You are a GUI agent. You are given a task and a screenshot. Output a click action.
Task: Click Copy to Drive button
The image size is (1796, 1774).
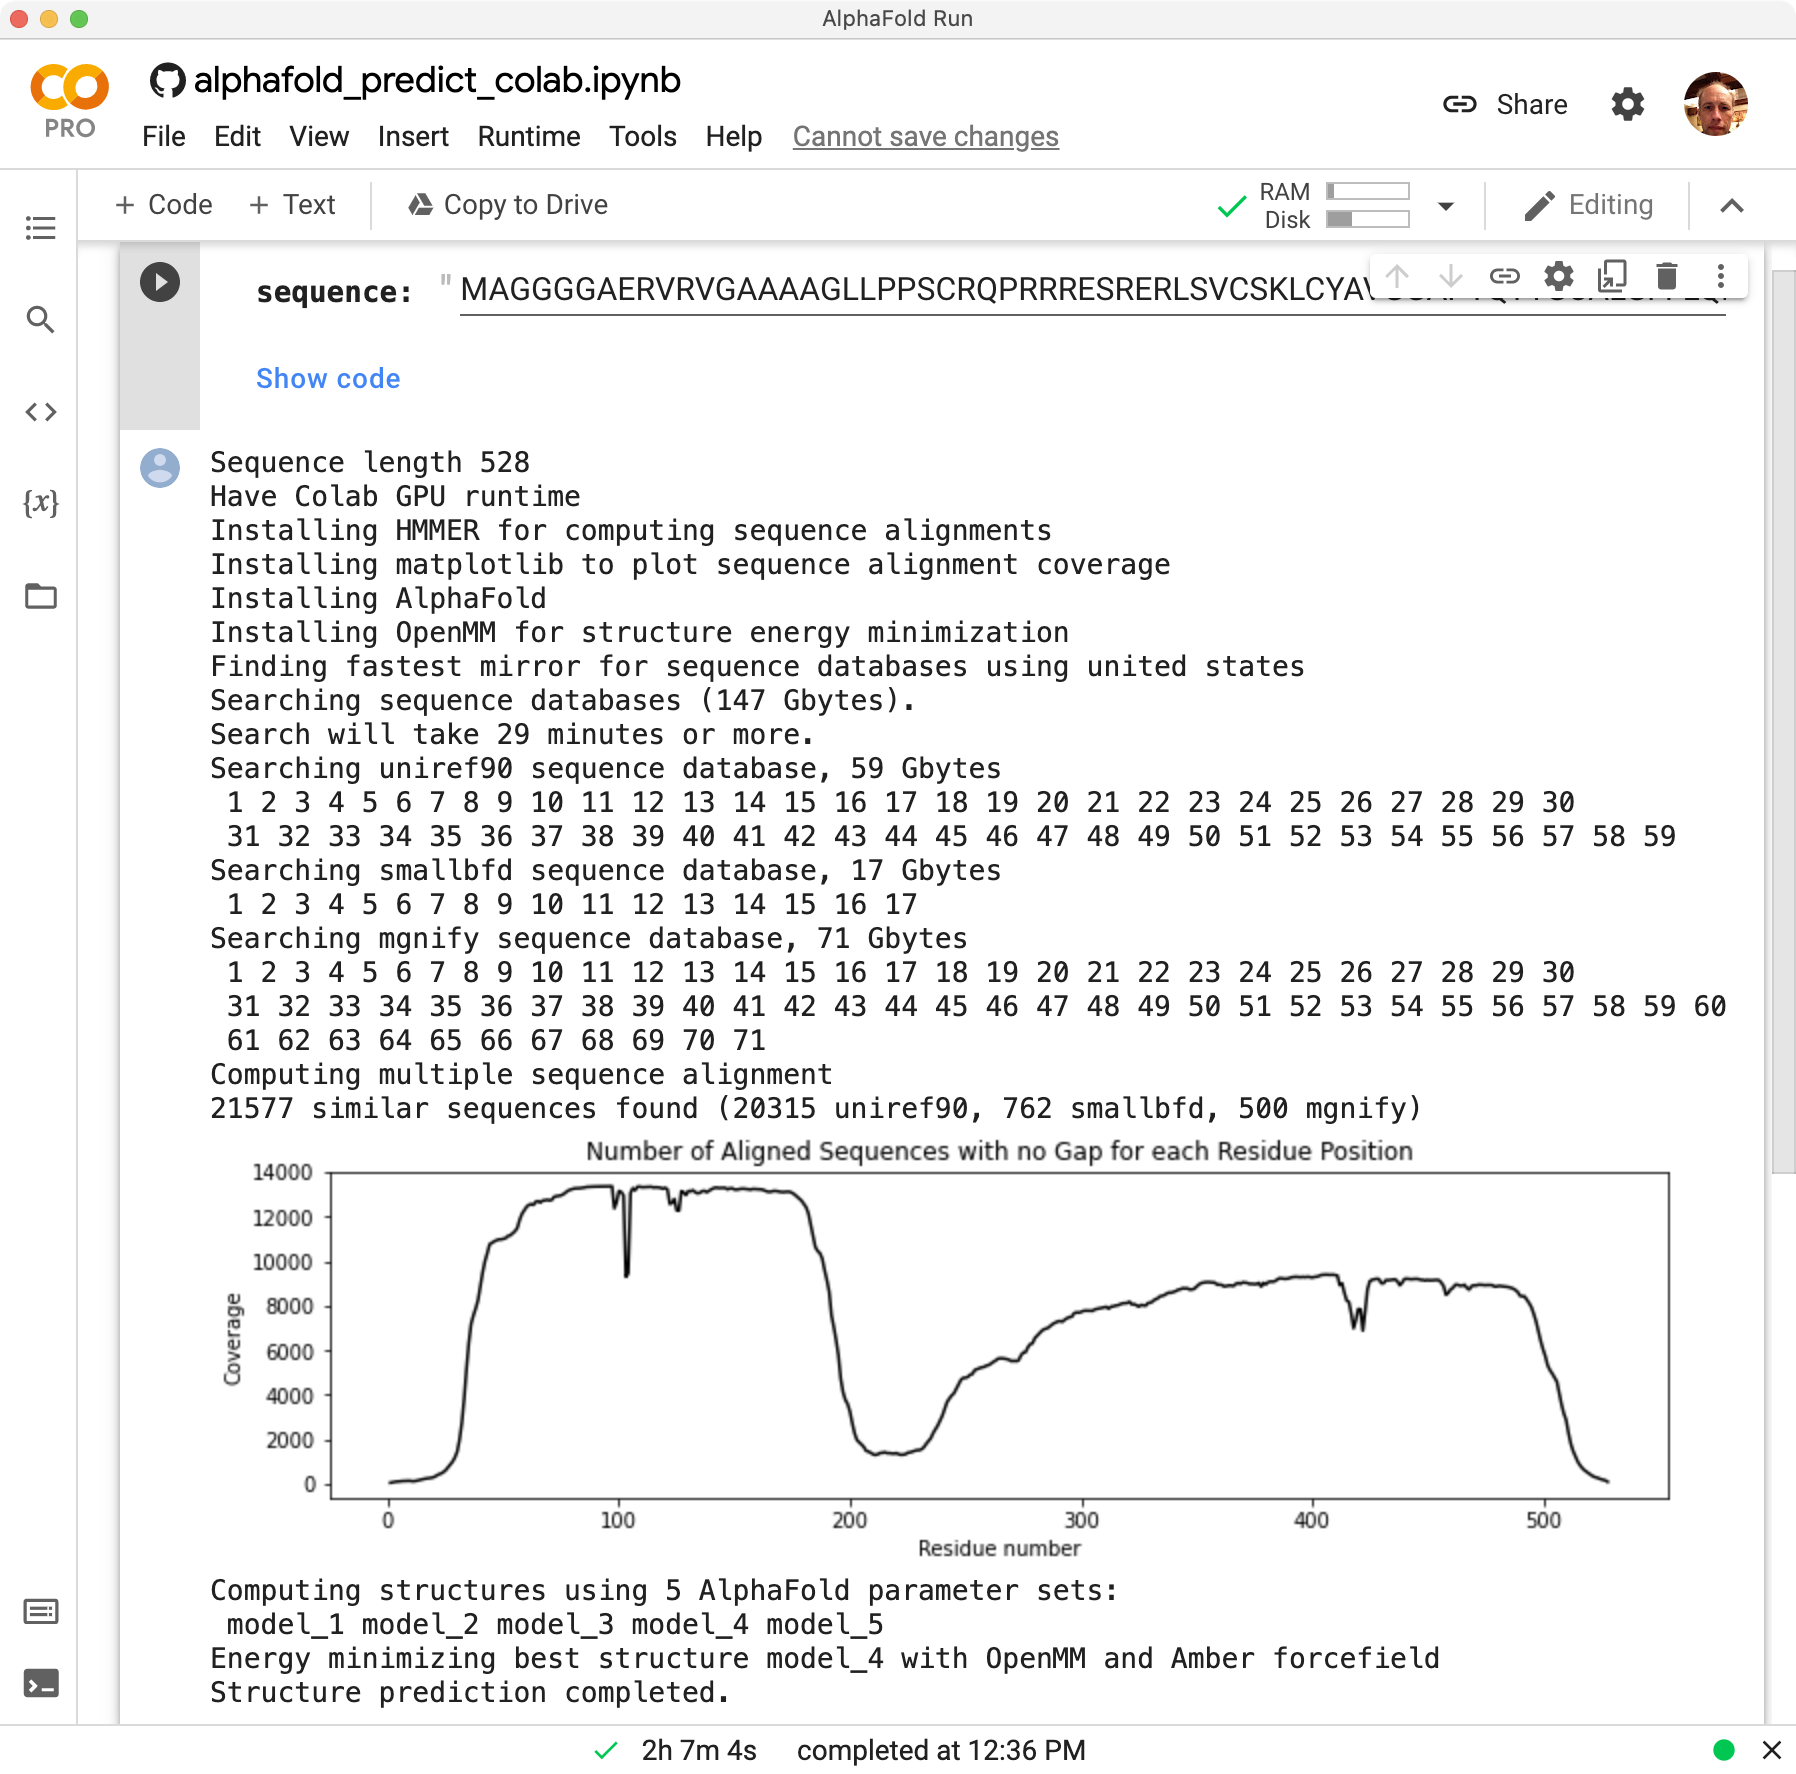[x=508, y=205]
